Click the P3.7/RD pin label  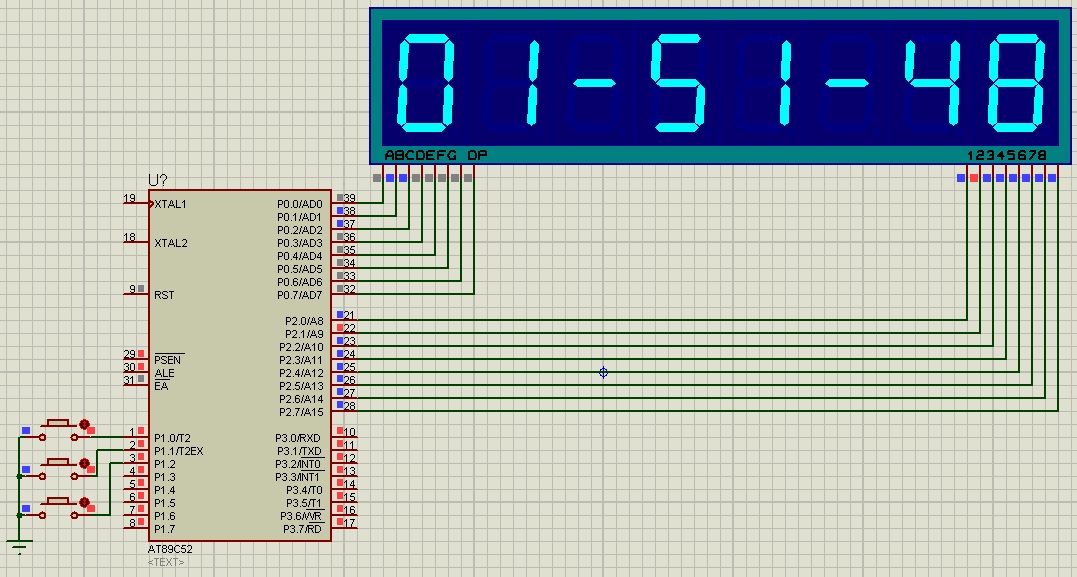(302, 530)
